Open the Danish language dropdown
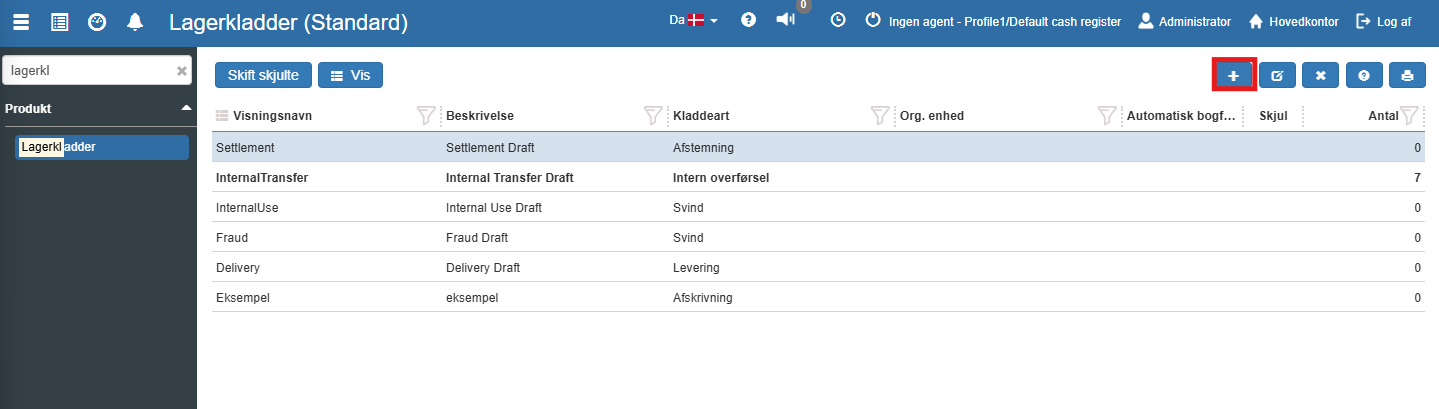Viewport: 1439px width, 409px height. pyautogui.click(x=694, y=20)
